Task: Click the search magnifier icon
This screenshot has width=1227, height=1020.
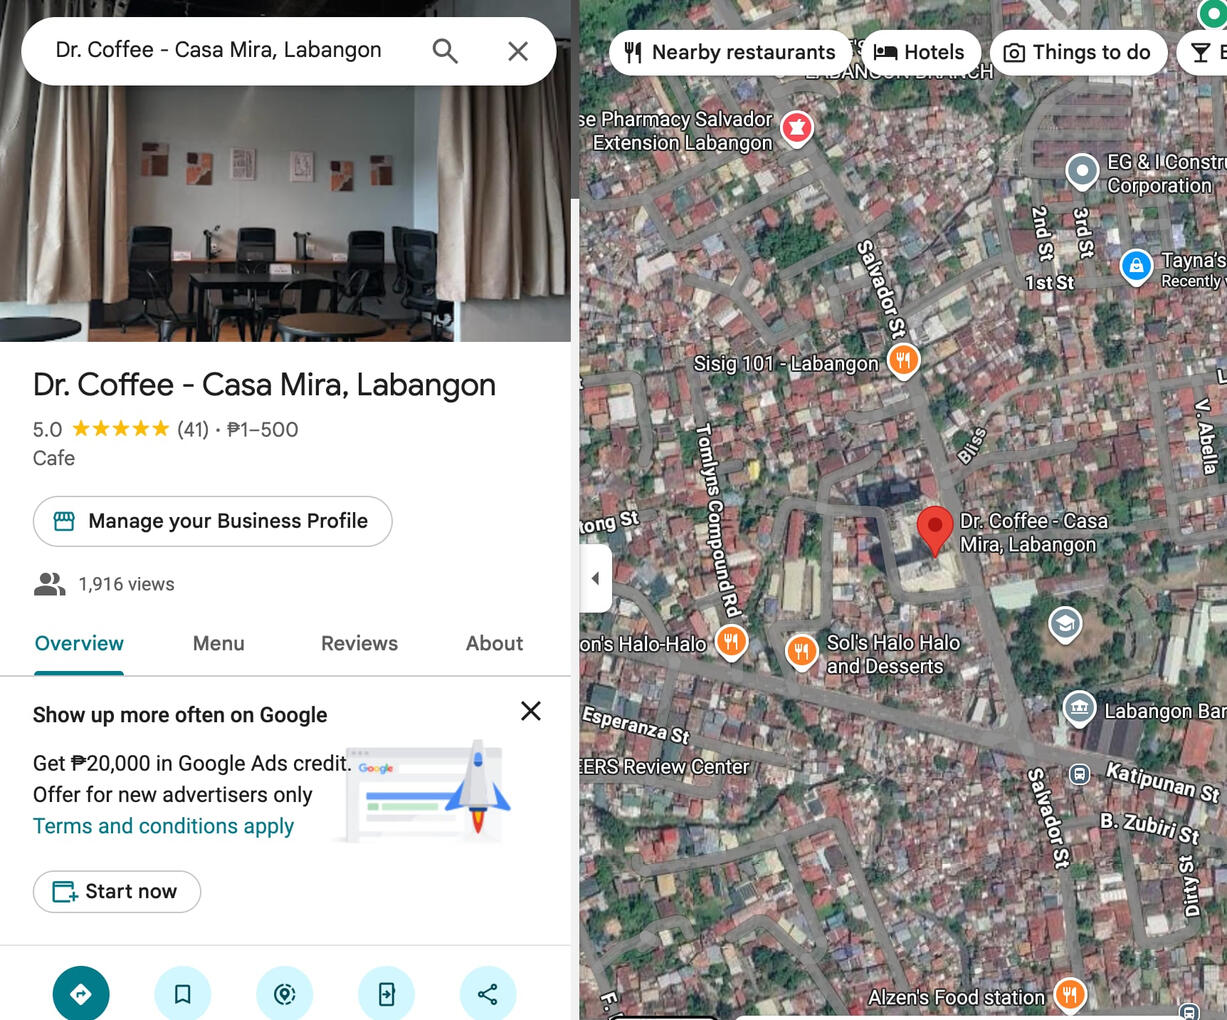Action: coord(445,51)
